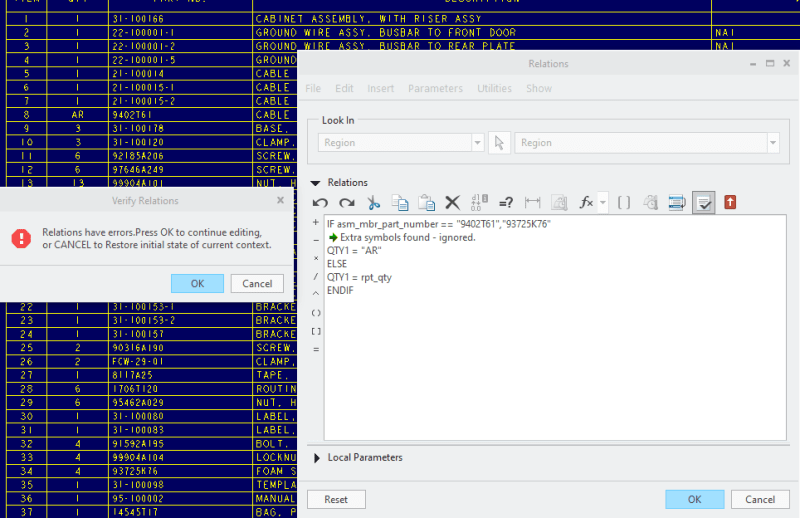Open the Insert menu
The image size is (800, 518).
(380, 88)
